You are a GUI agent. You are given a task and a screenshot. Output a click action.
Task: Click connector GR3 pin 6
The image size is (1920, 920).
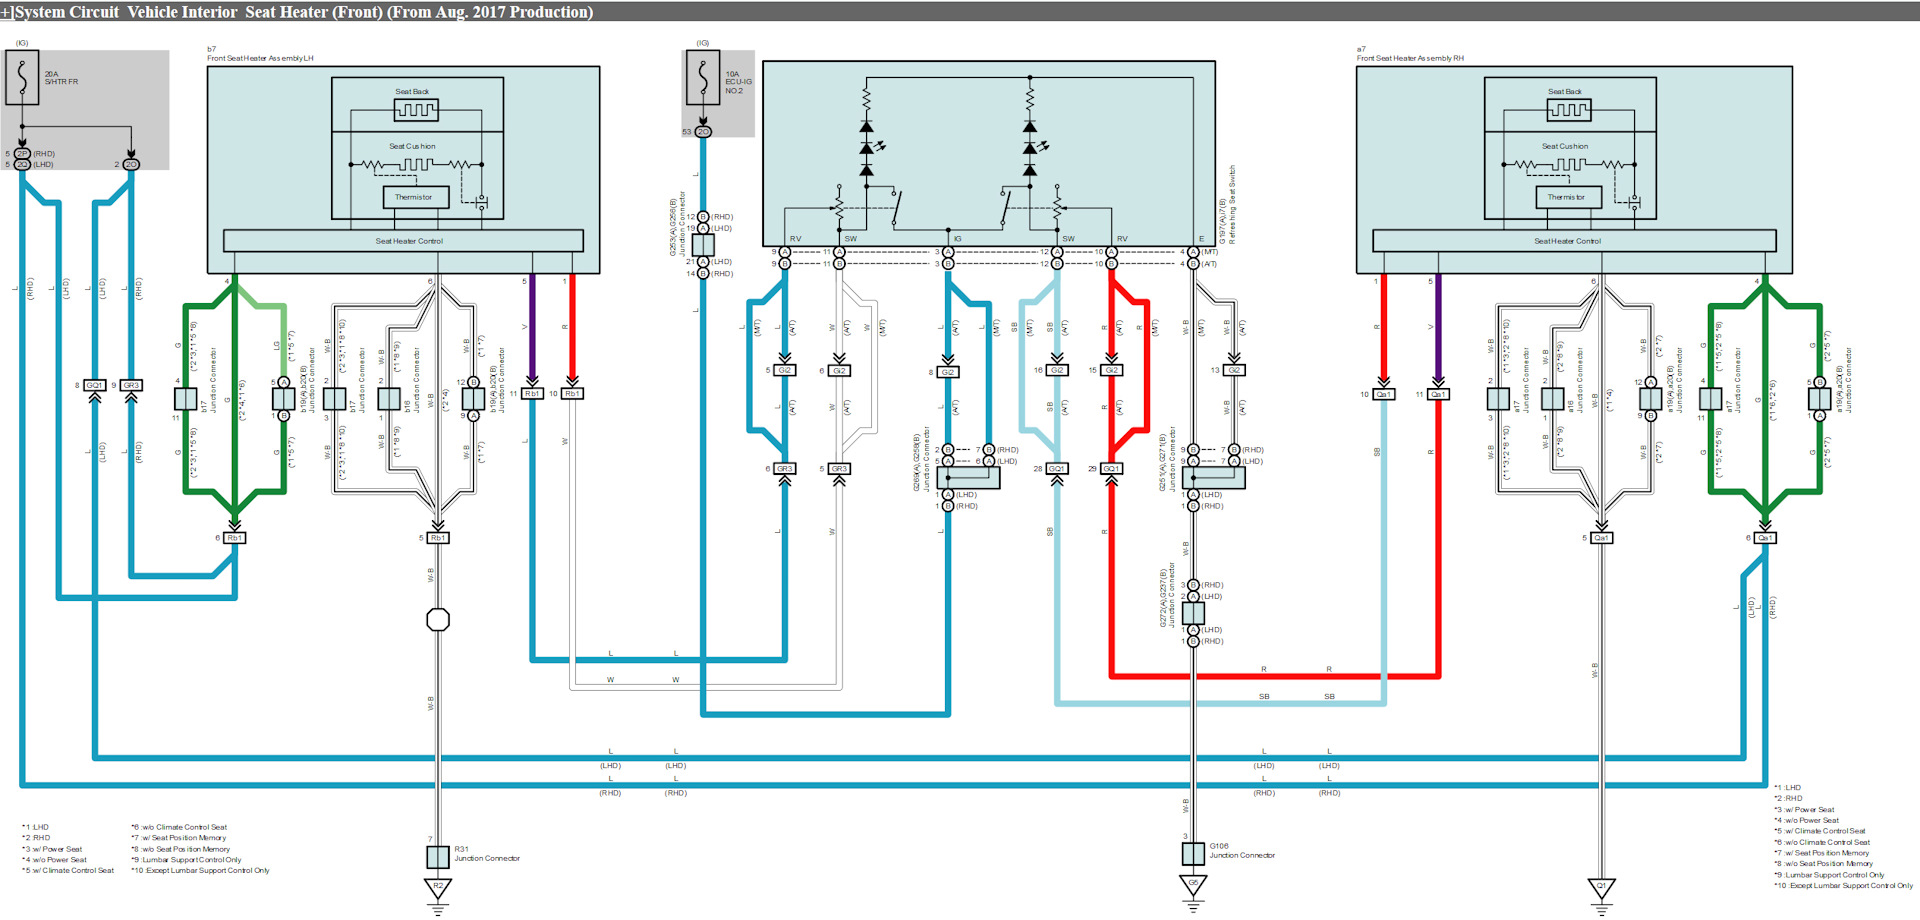click(785, 469)
